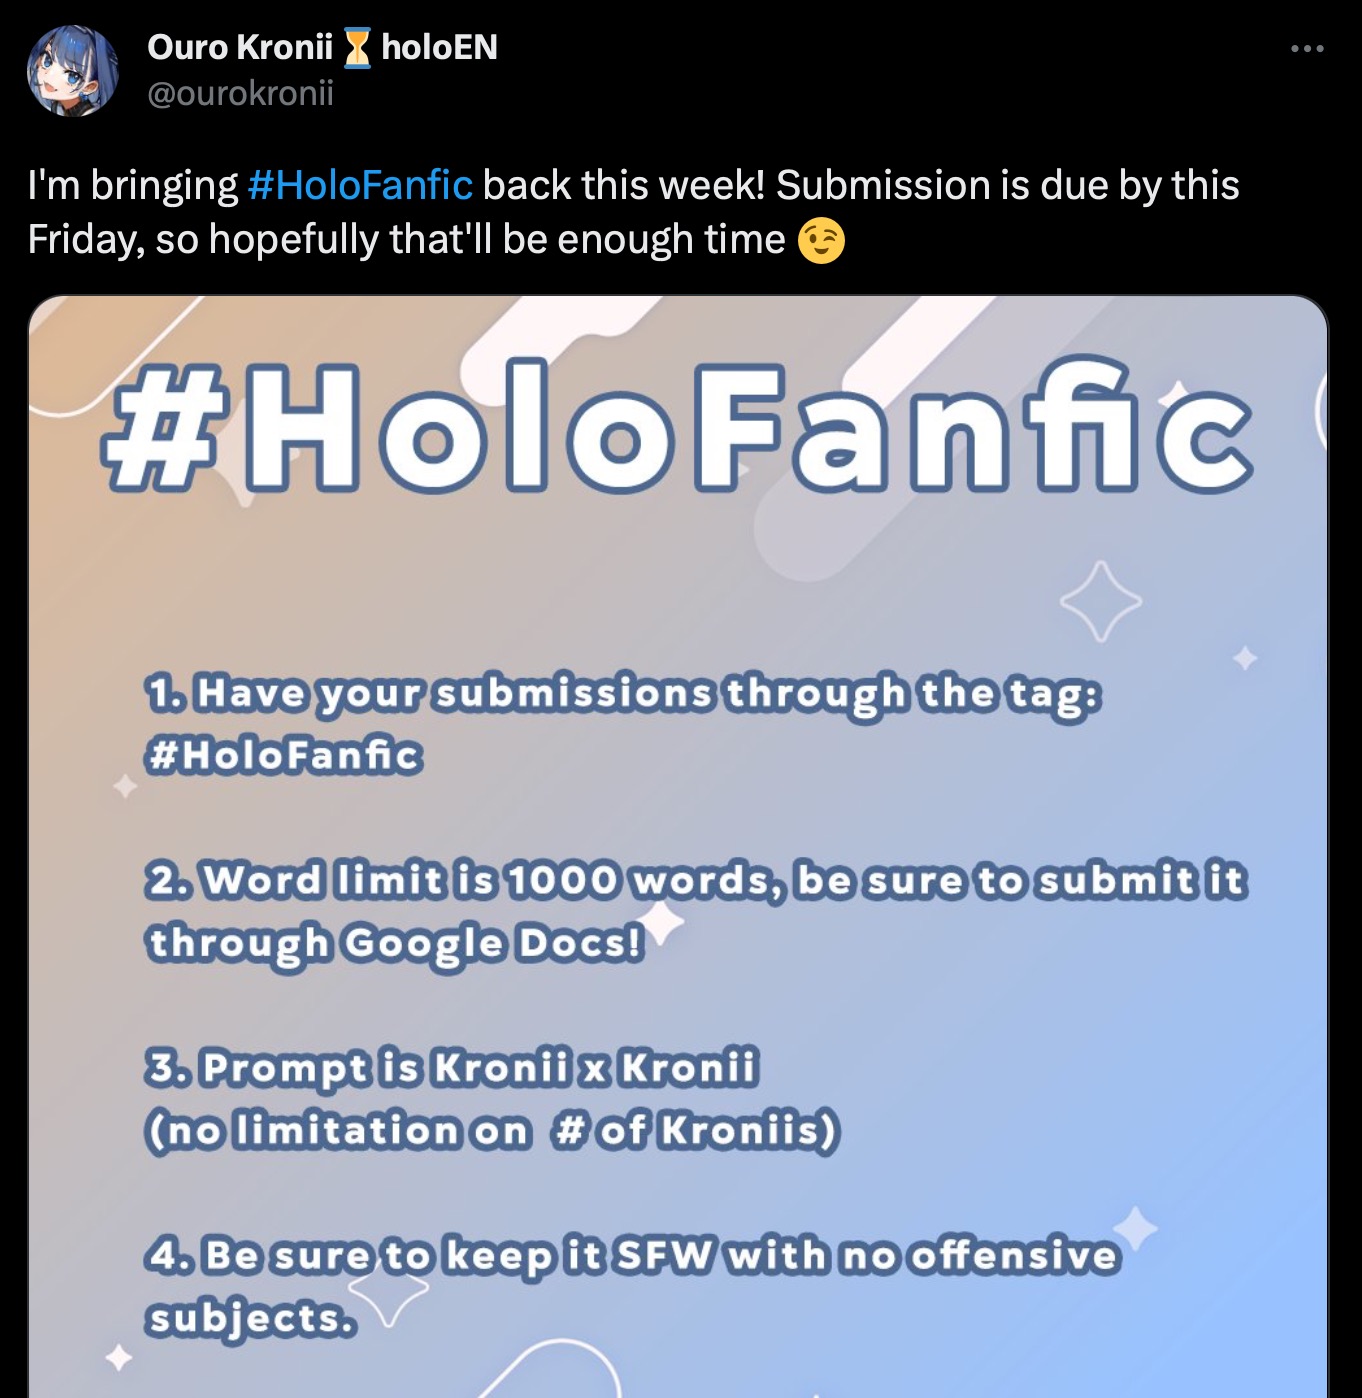Click the large outlined four-point star sparkle
Screen dimensions: 1362x1398
pyautogui.click(x=1101, y=601)
